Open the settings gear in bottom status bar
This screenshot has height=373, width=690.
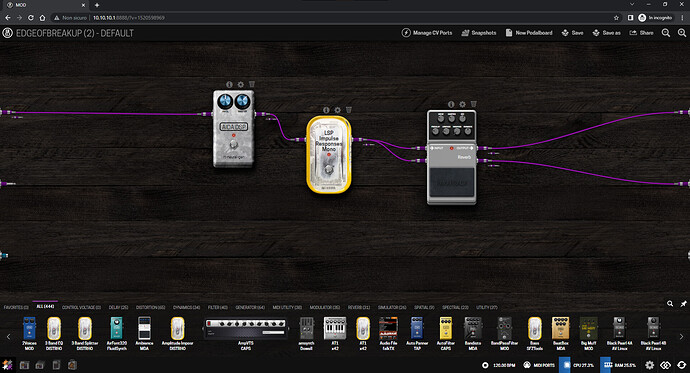[650, 365]
